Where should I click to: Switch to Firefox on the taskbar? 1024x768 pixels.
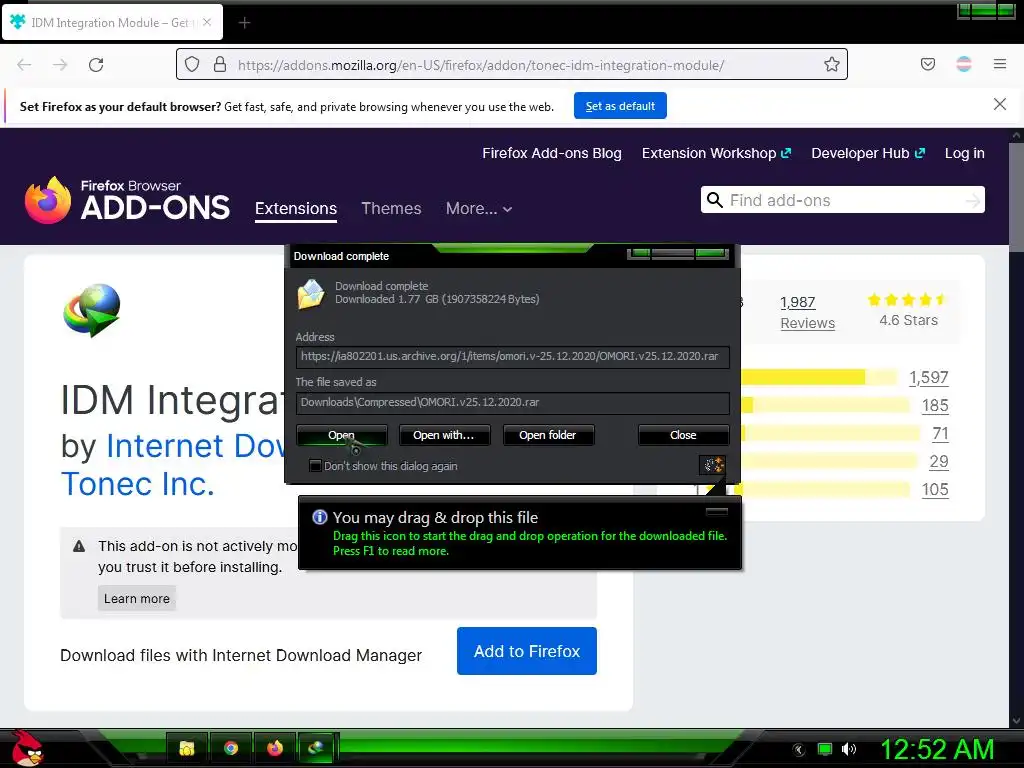275,748
